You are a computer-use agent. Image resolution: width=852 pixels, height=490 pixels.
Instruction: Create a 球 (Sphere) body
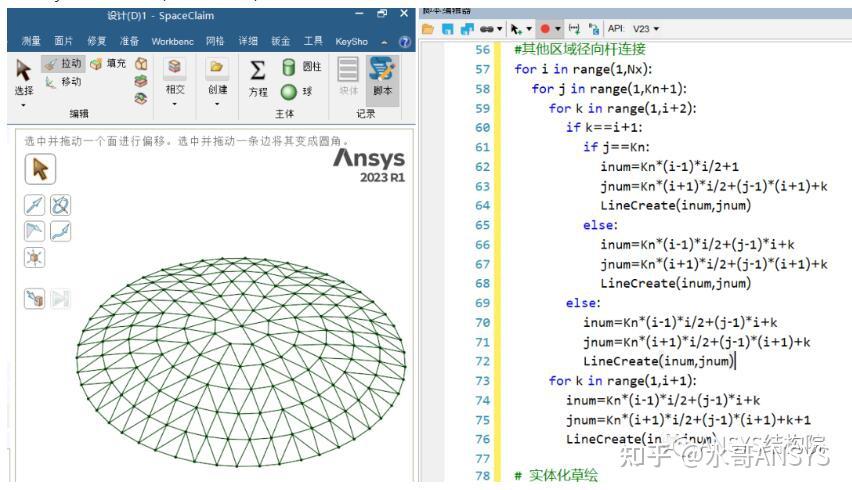coord(297,92)
